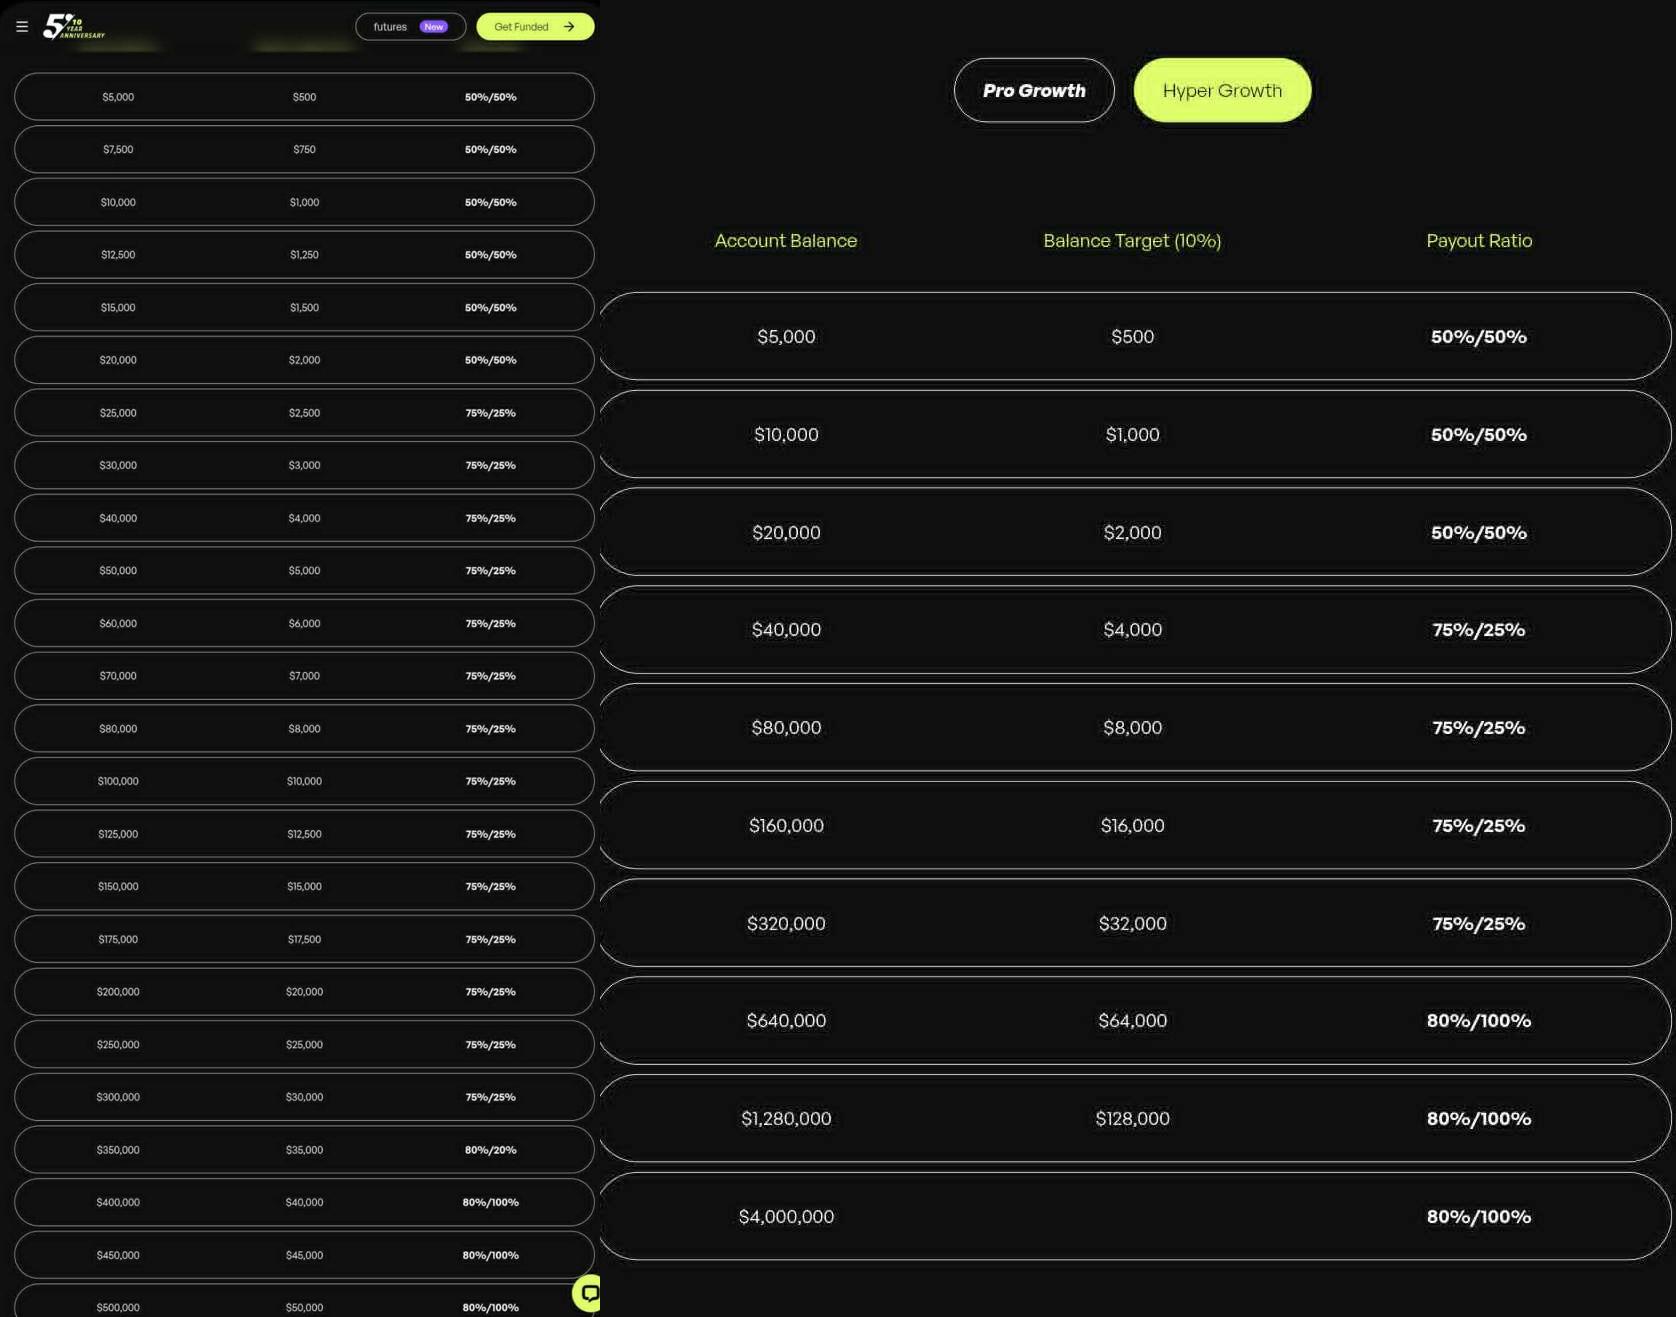1676x1317 pixels.
Task: Open the live chat widget
Action: point(588,1293)
